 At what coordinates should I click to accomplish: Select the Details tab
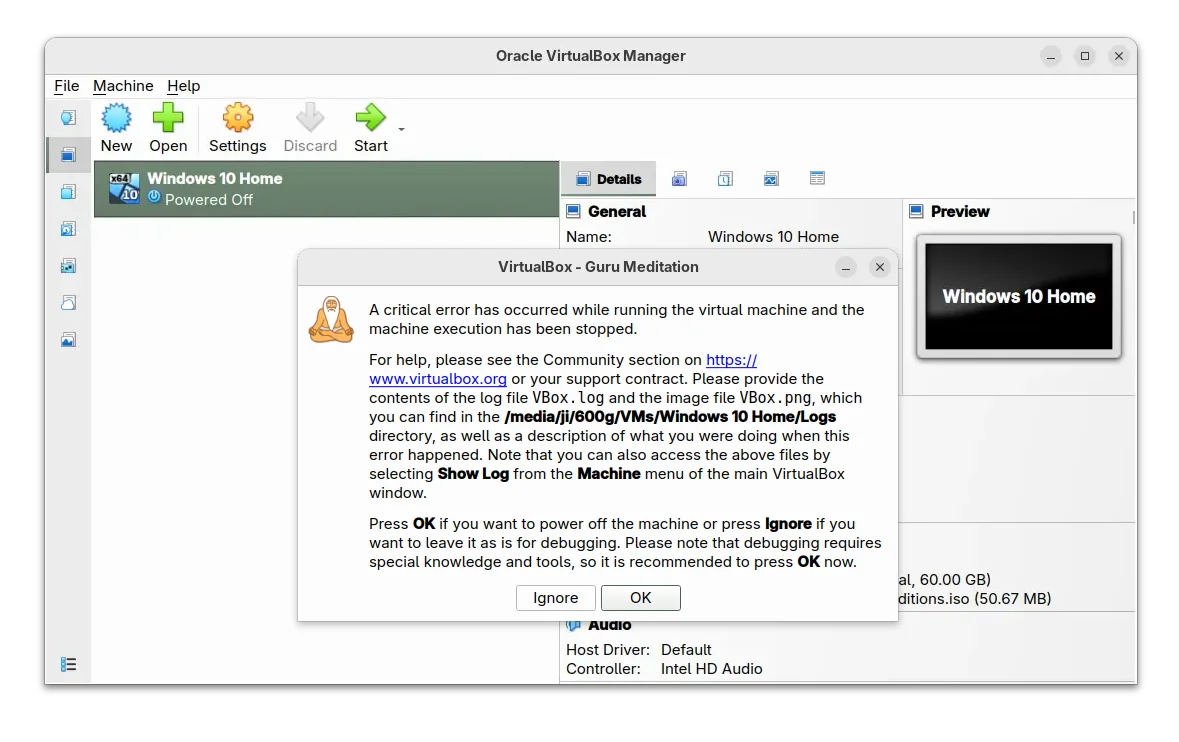pos(608,179)
